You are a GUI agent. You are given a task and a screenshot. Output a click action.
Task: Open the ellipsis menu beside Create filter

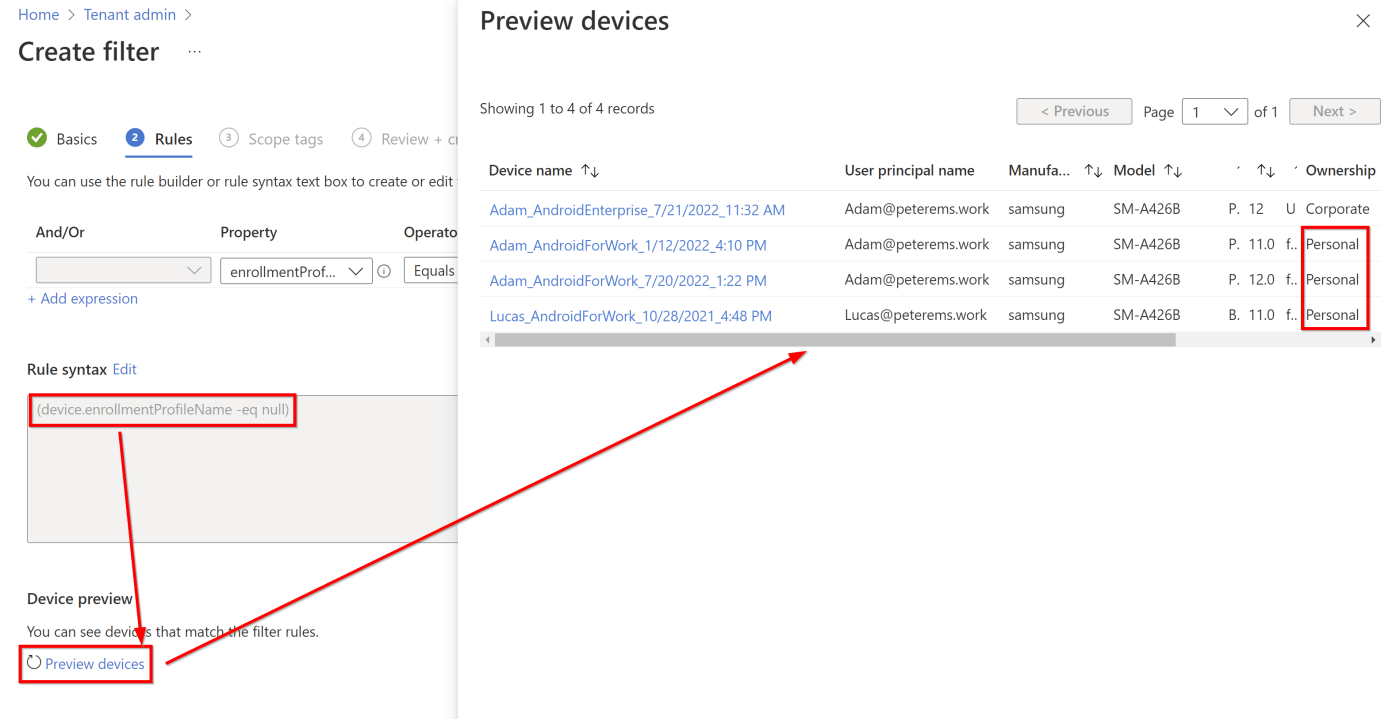194,52
